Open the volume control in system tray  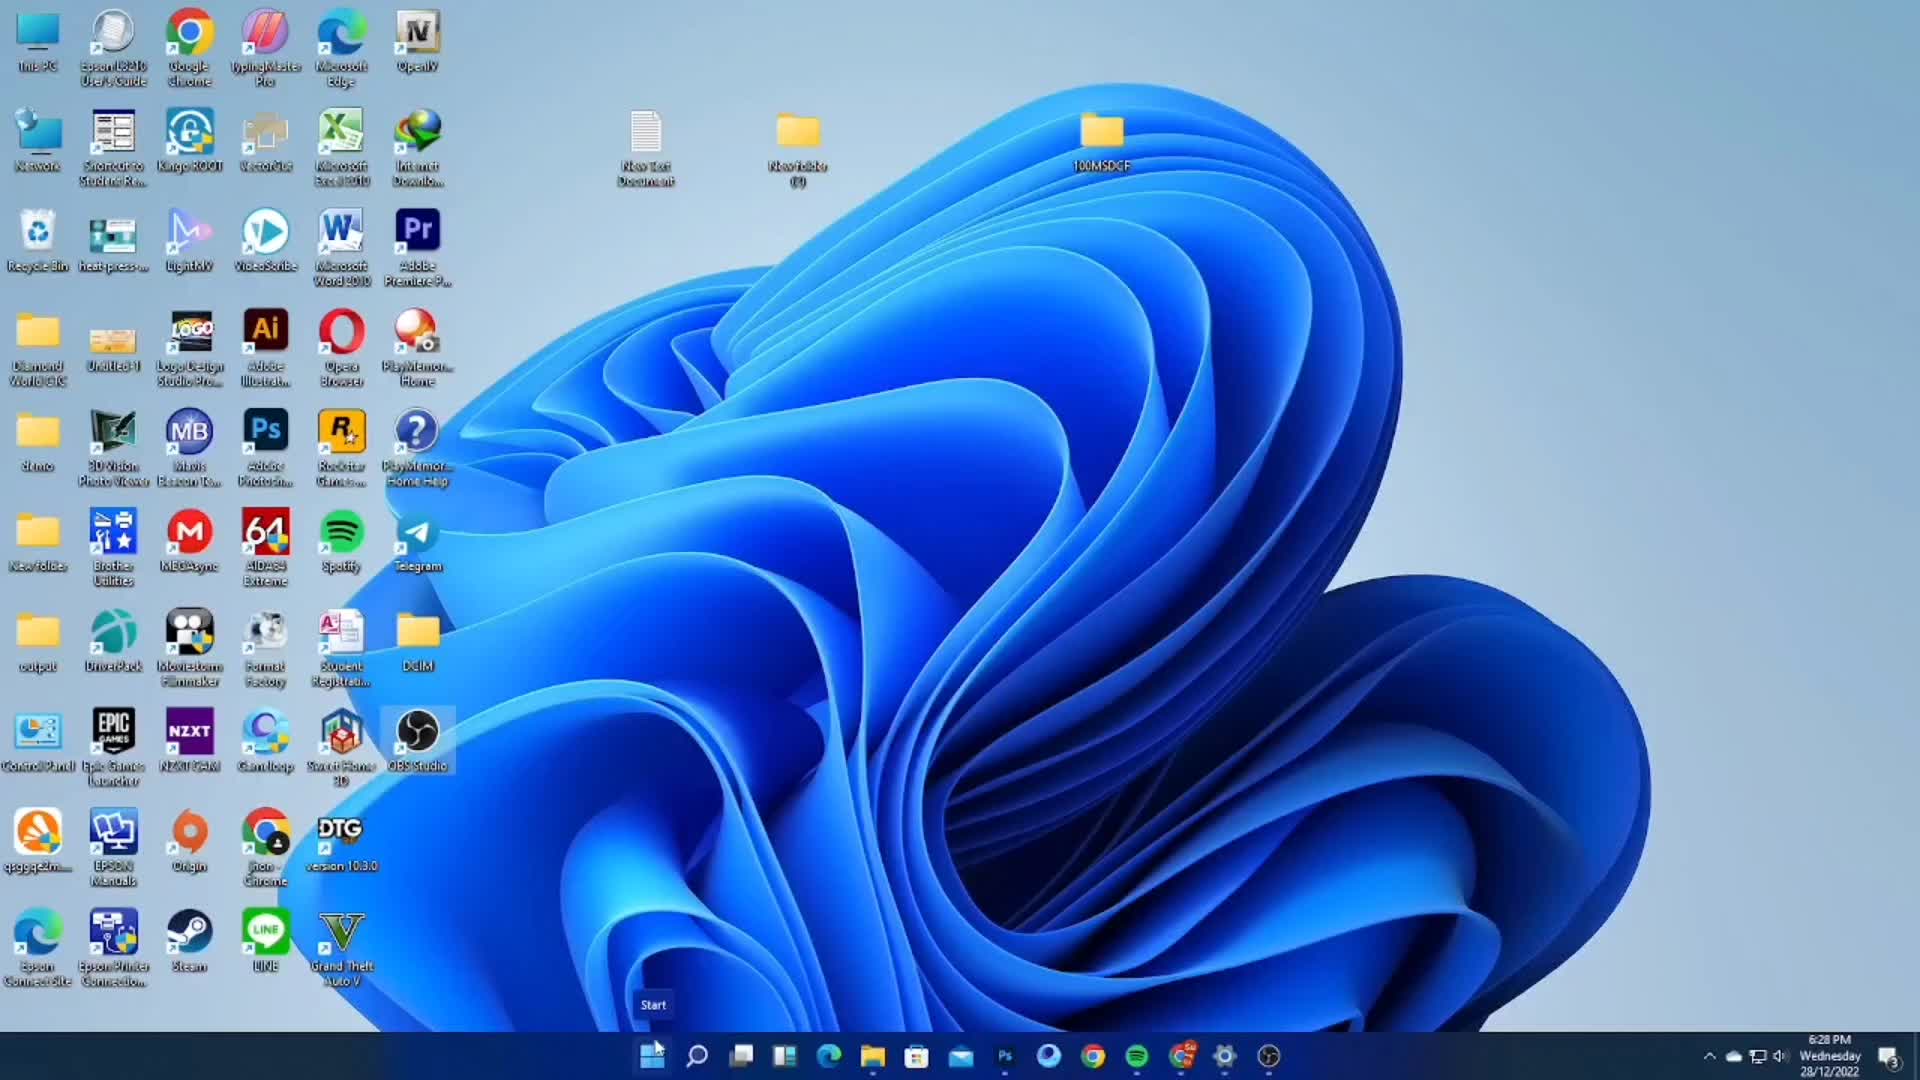1779,1056
